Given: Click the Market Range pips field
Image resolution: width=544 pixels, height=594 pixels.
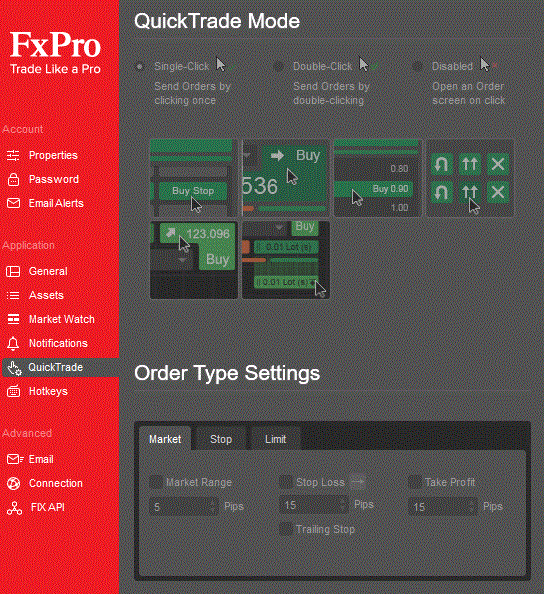Looking at the screenshot, I should pos(184,506).
